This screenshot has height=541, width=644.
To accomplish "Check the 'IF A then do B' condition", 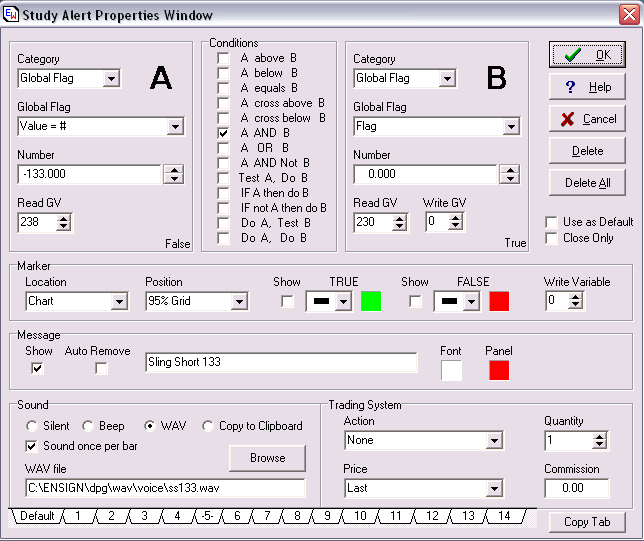I will (x=223, y=193).
